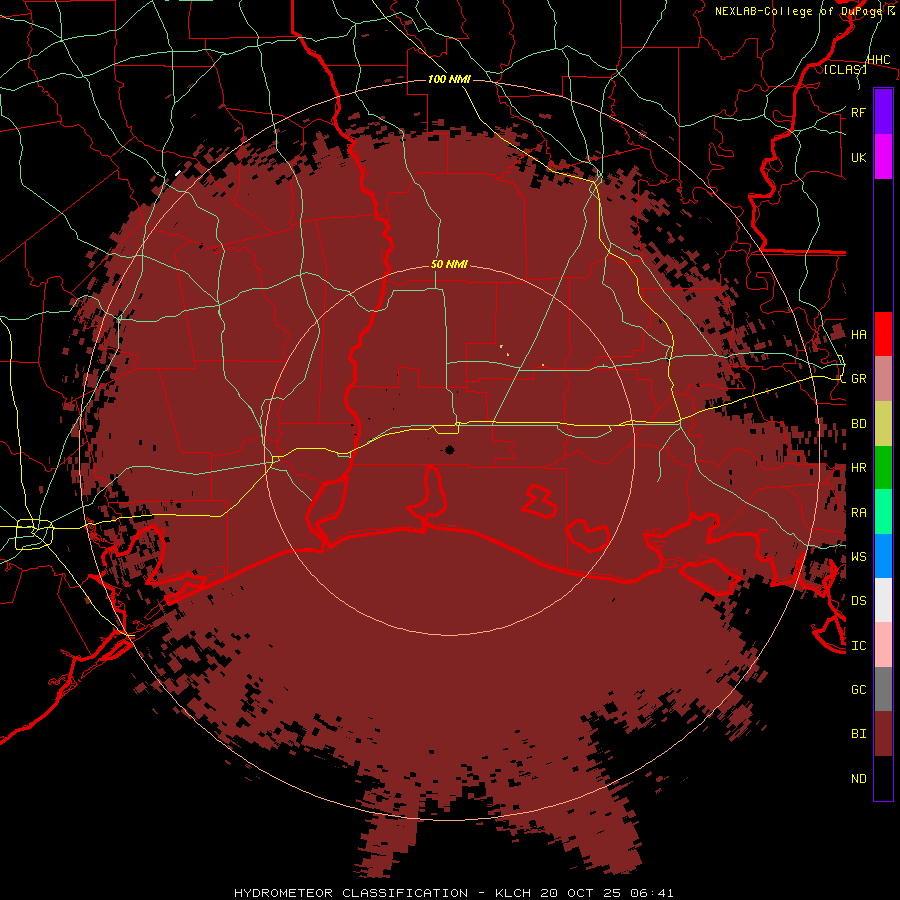Click the GC legend label
Screen dimensions: 900x900
coord(858,690)
